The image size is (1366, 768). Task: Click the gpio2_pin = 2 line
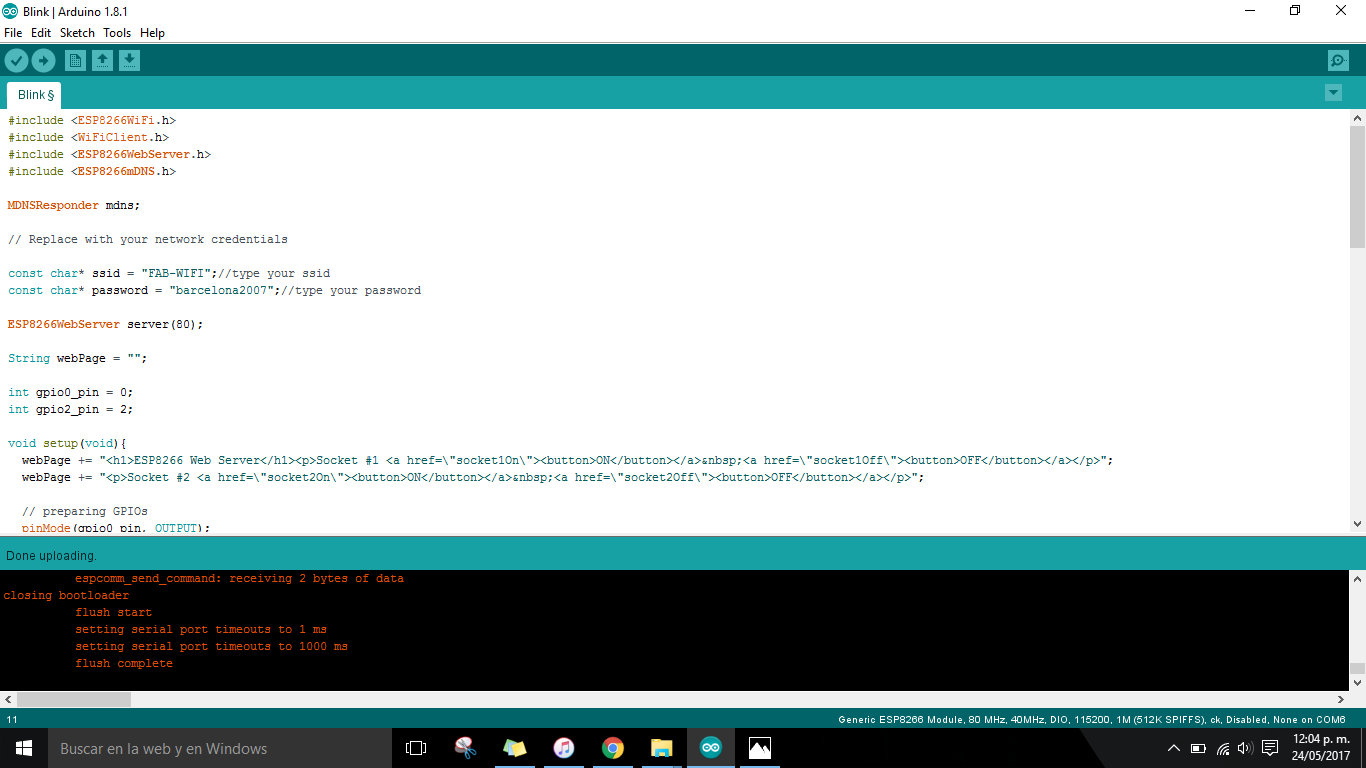pyautogui.click(x=70, y=409)
